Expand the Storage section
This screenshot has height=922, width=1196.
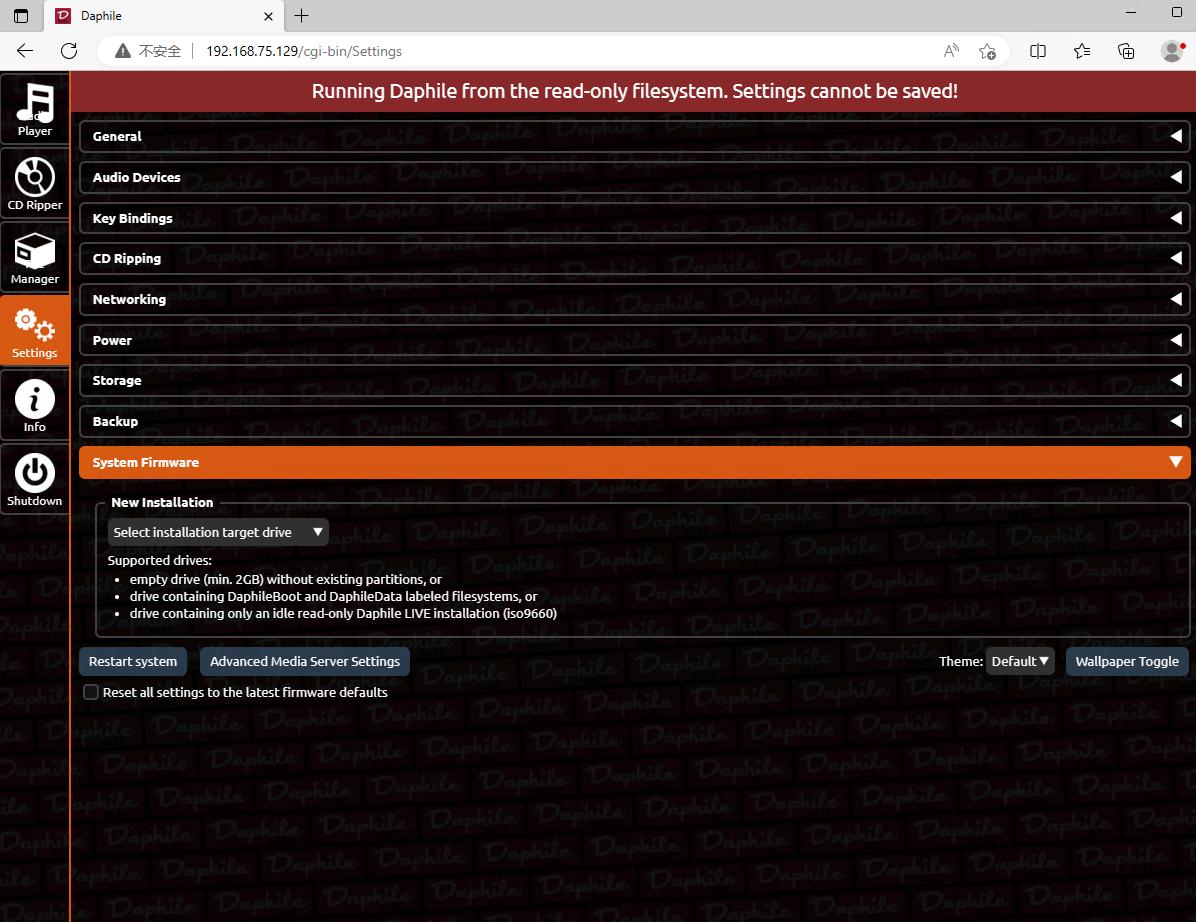(634, 381)
